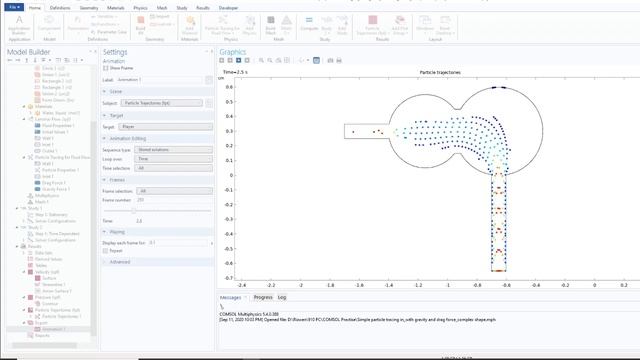Open the Frame selection dropdown
The height and width of the screenshot is (360, 640).
[x=174, y=191]
